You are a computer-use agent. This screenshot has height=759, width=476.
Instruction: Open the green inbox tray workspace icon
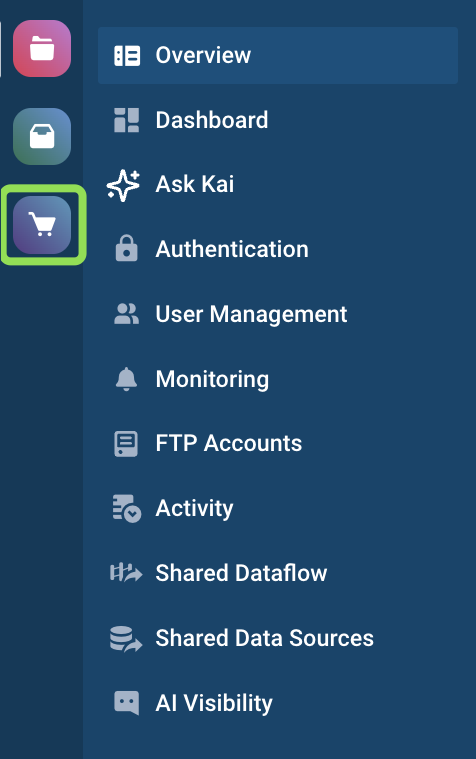click(x=42, y=137)
